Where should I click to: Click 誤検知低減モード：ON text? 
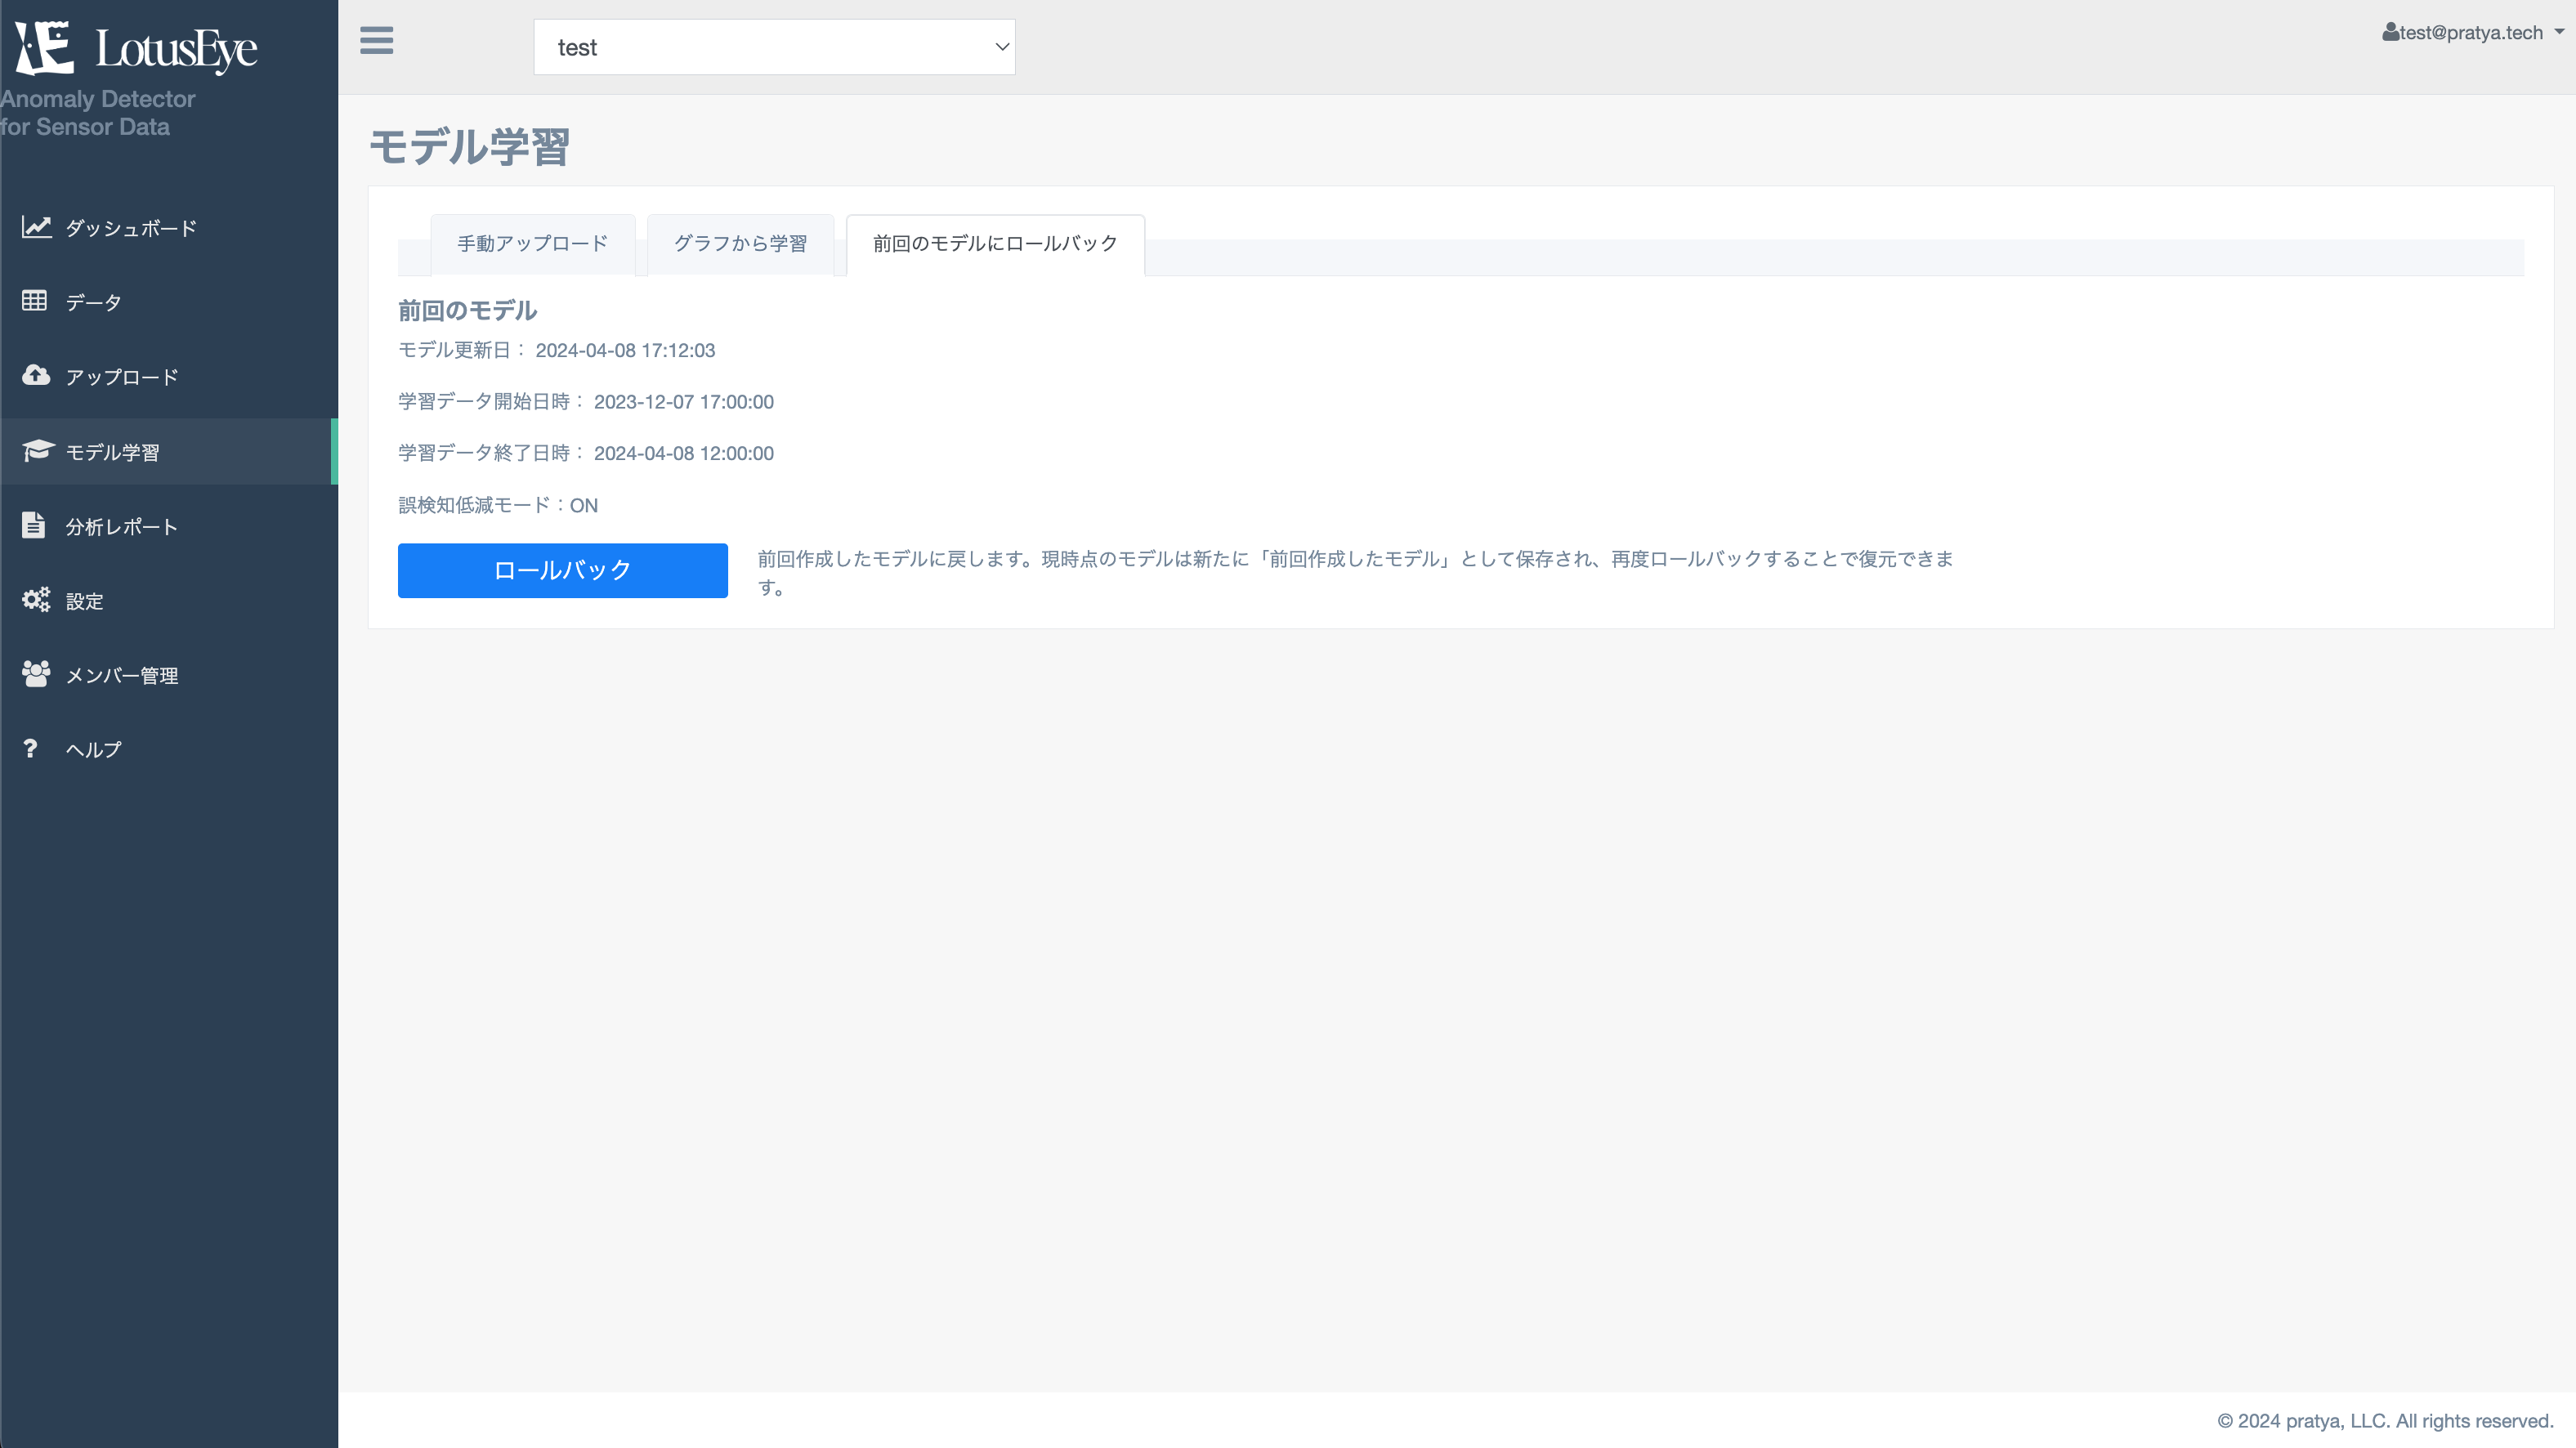(x=498, y=505)
